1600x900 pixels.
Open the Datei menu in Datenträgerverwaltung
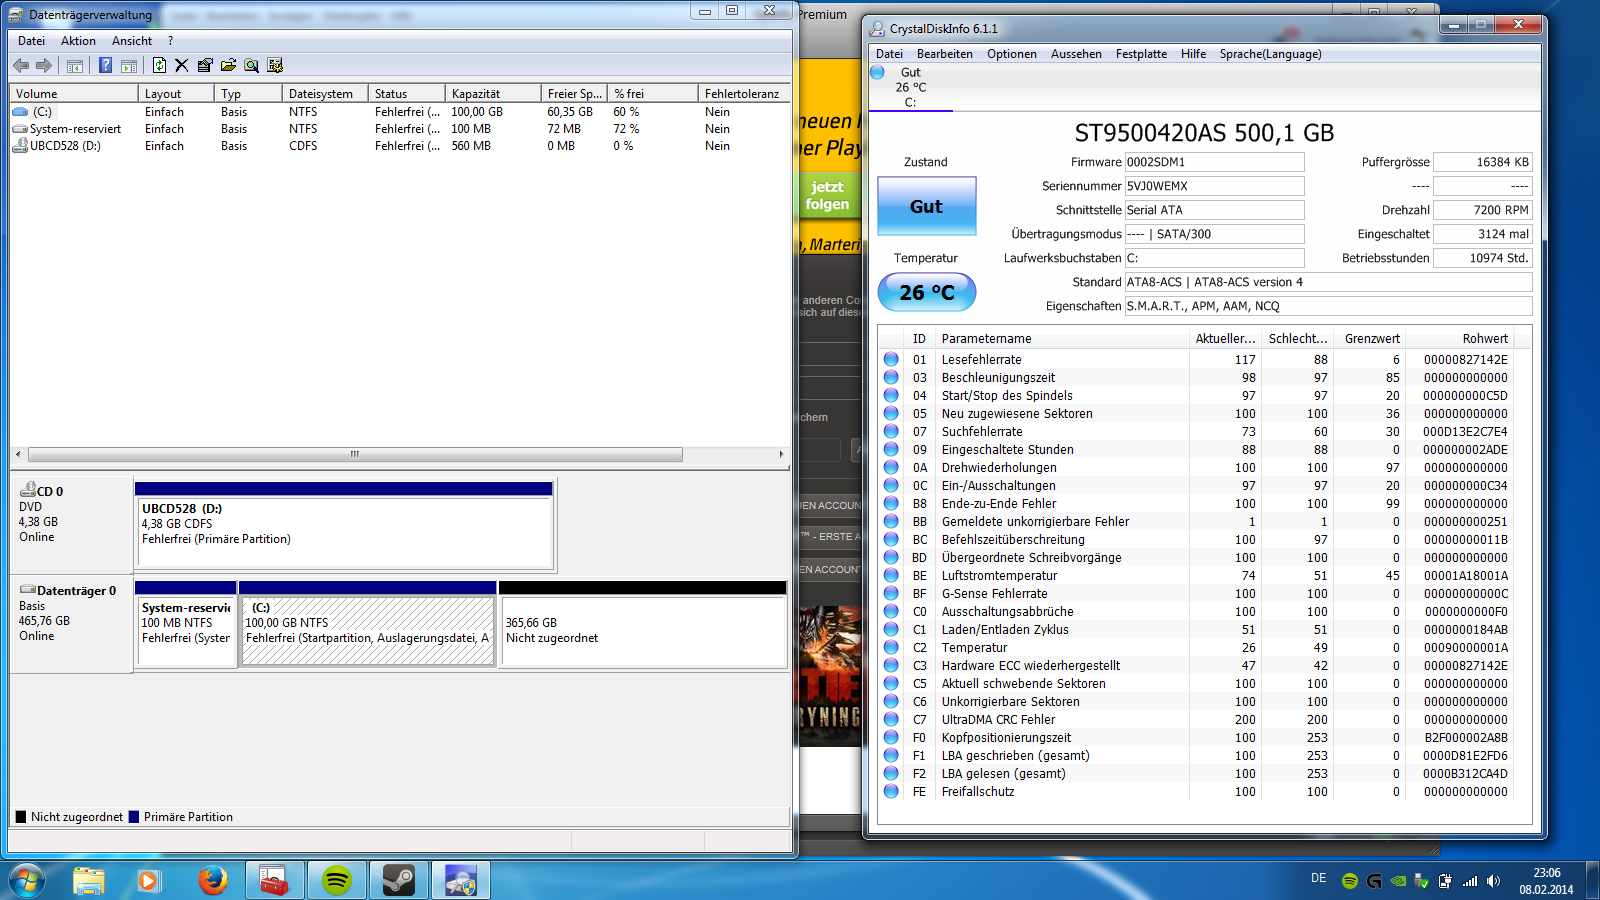31,41
